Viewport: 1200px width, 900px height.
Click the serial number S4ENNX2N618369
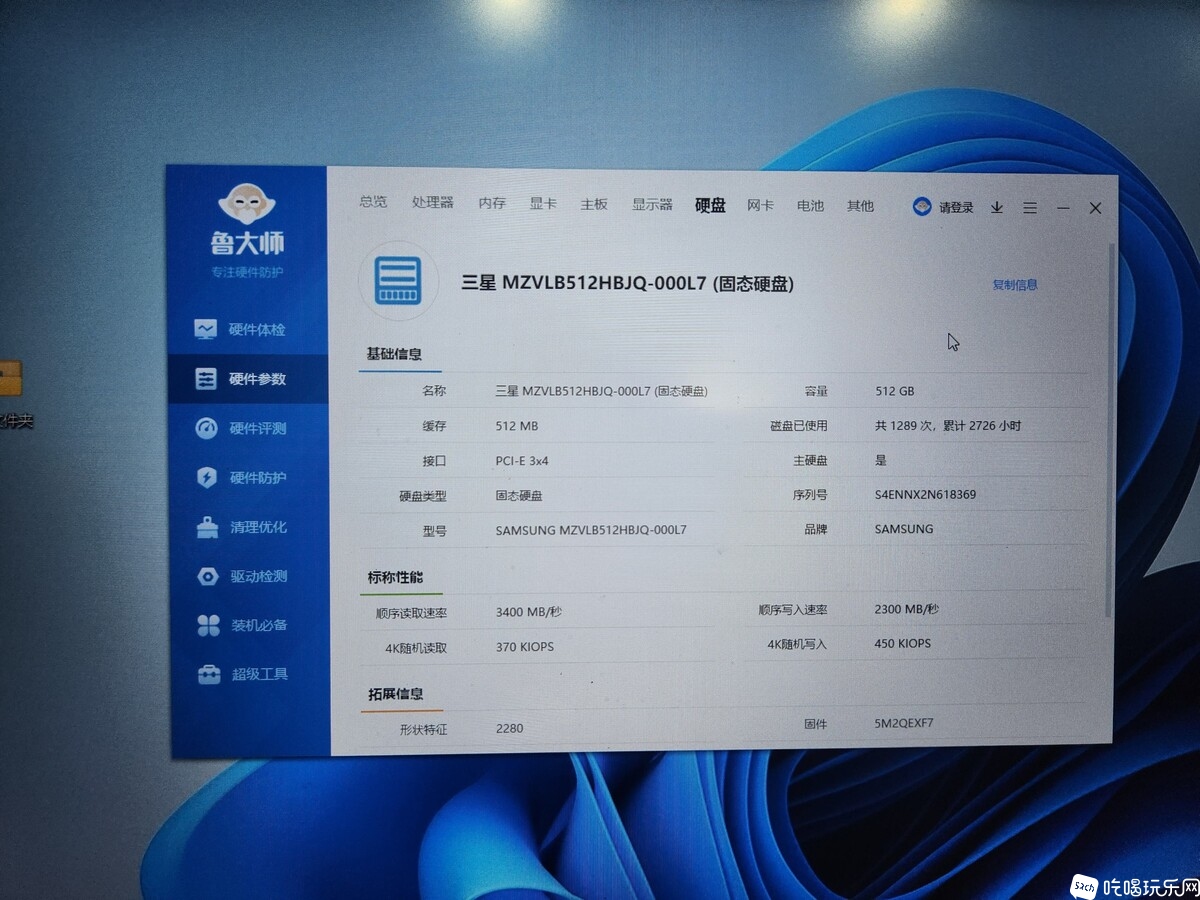pyautogui.click(x=925, y=495)
